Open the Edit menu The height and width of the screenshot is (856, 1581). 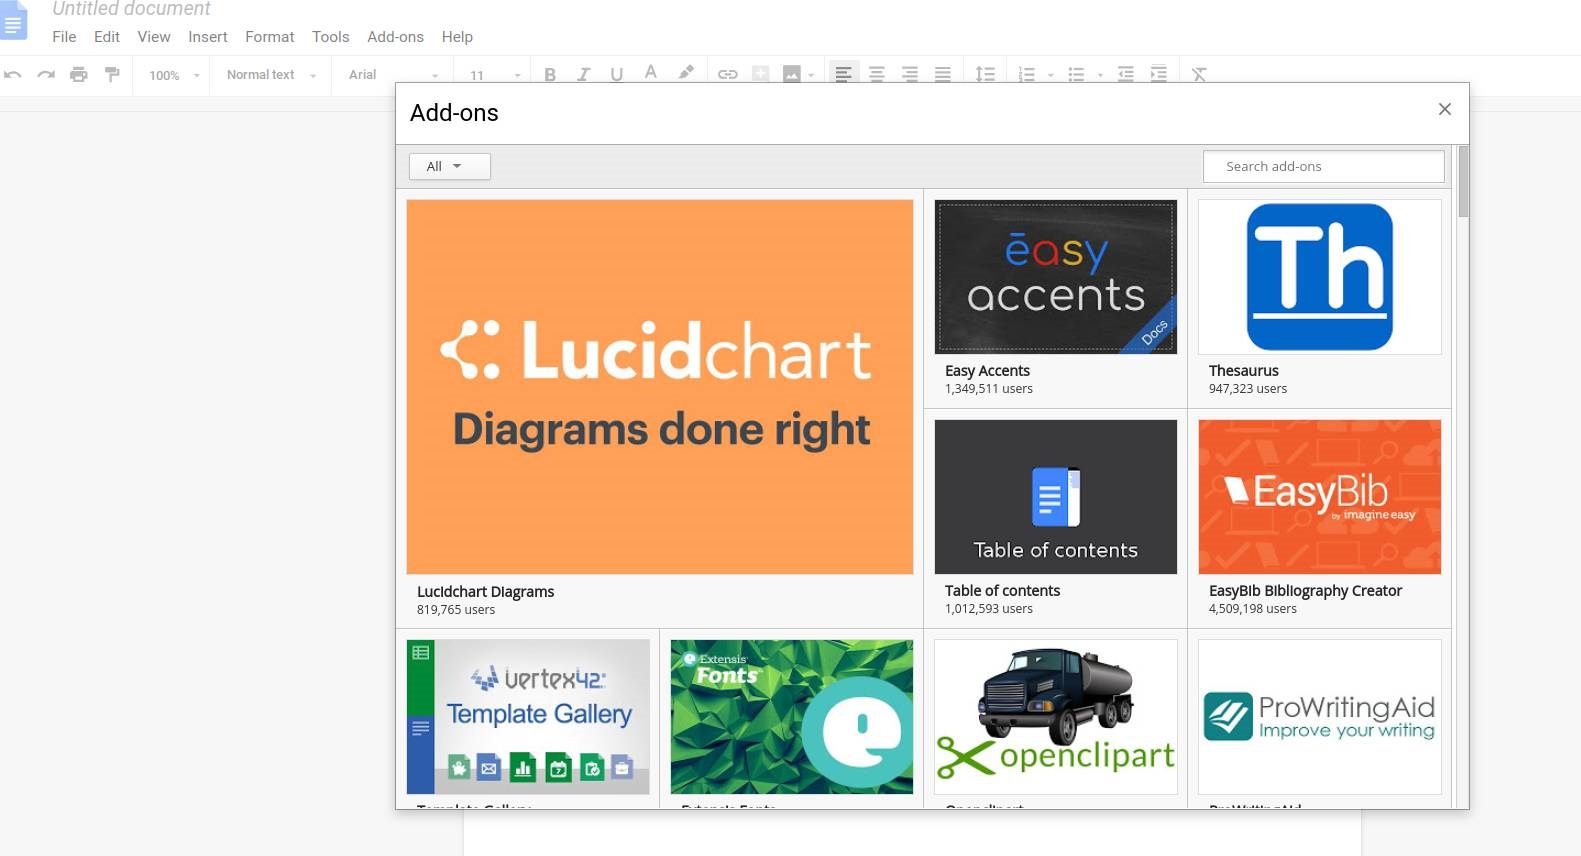[x=107, y=37]
